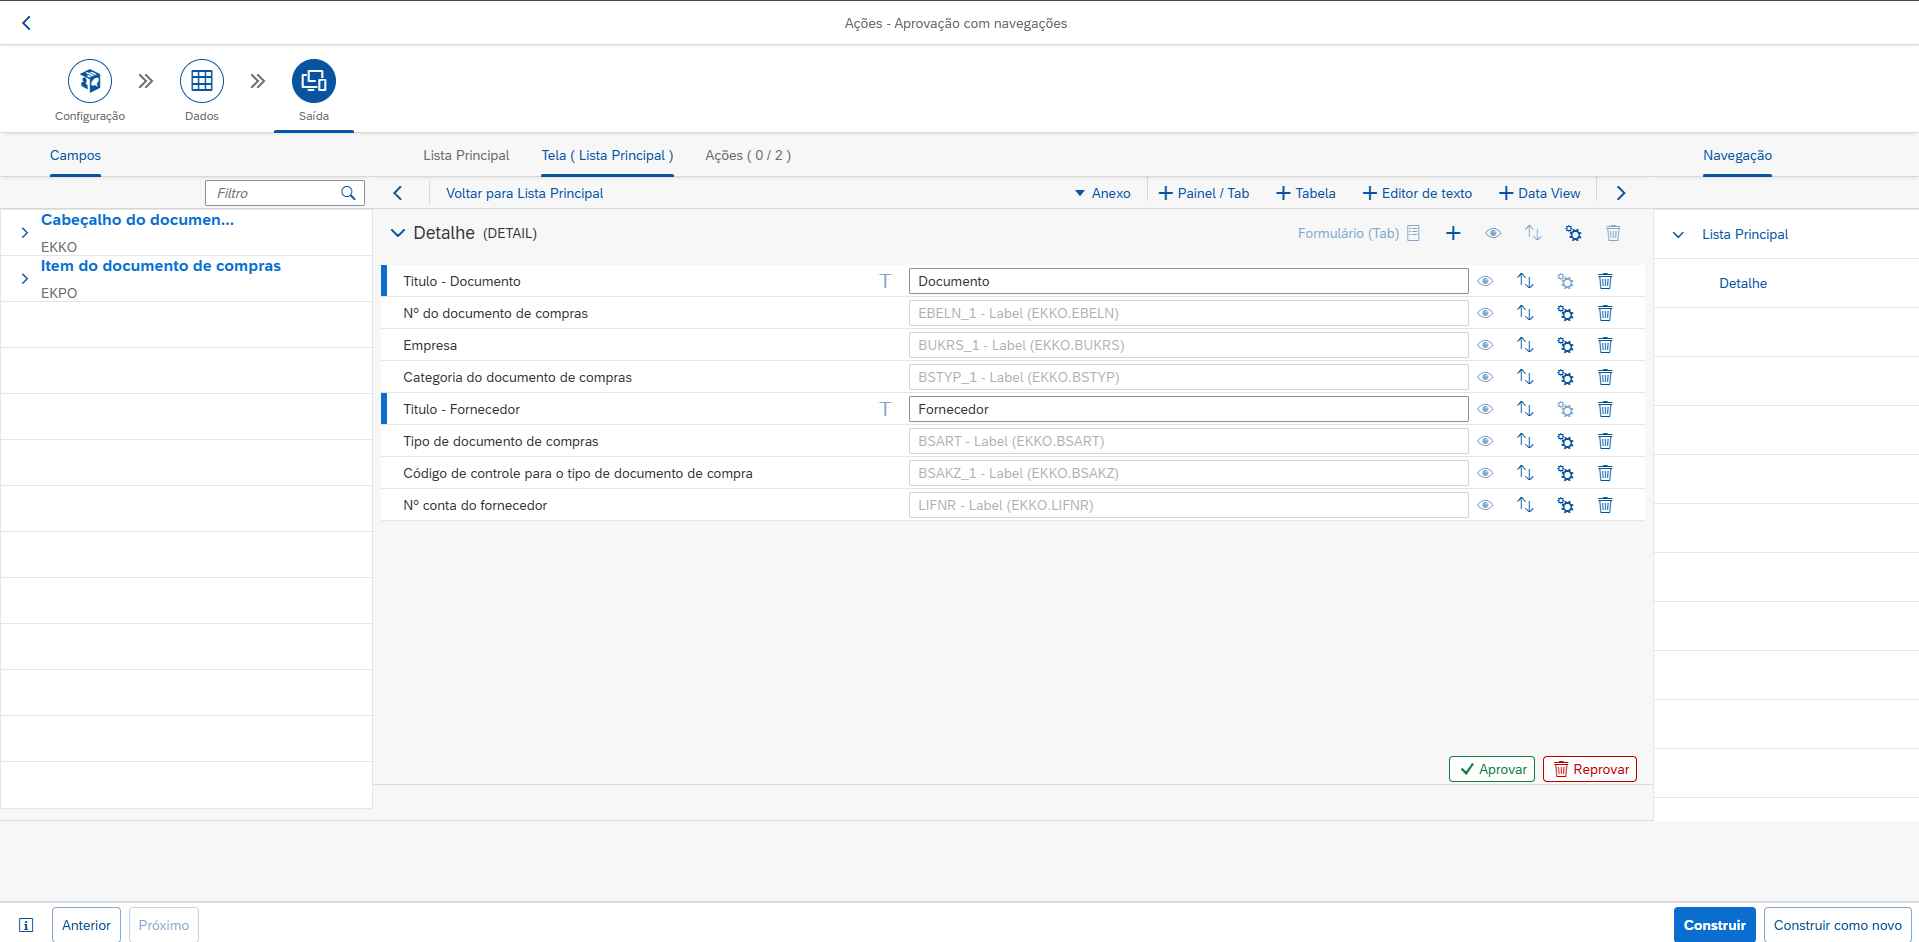
Task: Click Voltar para Lista Principal link
Action: (524, 193)
